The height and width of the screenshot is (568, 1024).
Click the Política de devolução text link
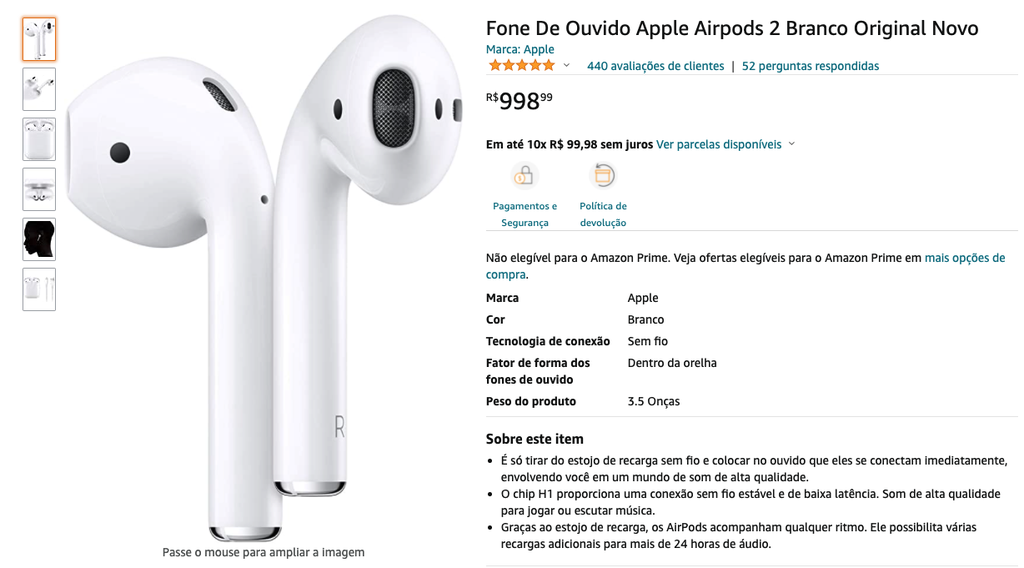click(603, 214)
